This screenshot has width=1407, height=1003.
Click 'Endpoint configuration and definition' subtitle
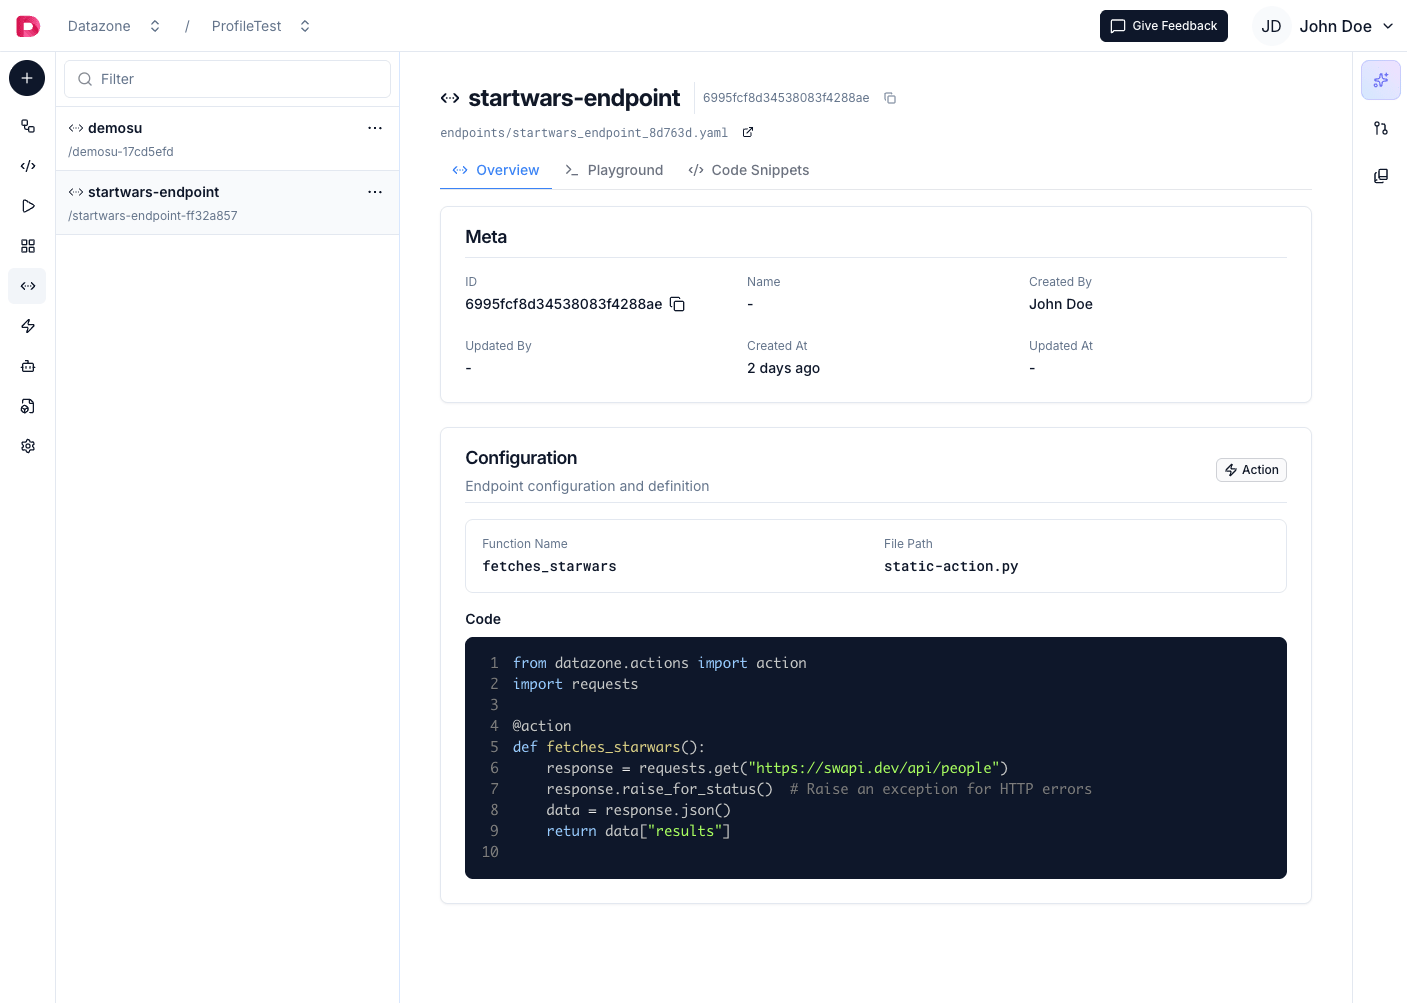click(587, 486)
